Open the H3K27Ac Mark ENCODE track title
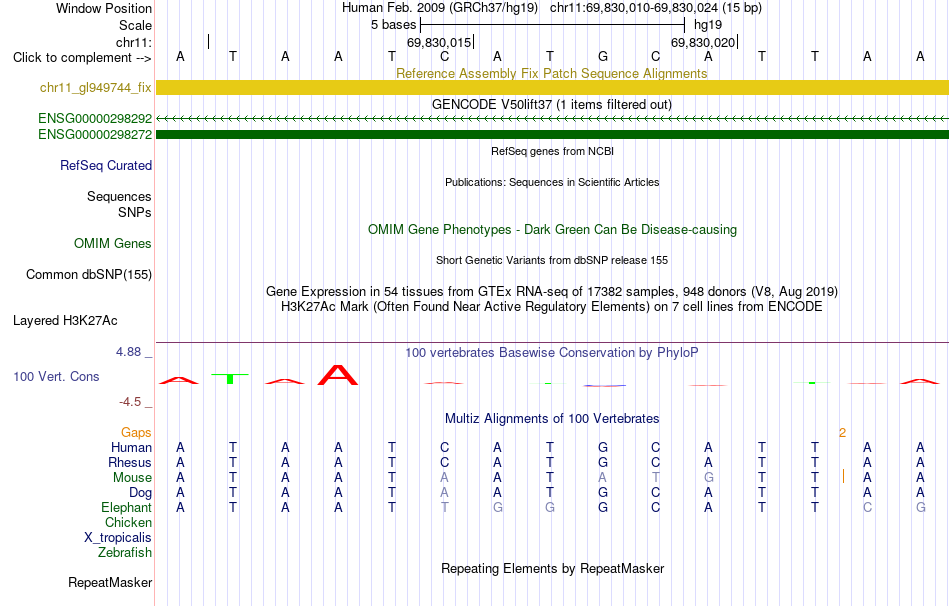The image size is (950, 606). pyautogui.click(x=552, y=307)
